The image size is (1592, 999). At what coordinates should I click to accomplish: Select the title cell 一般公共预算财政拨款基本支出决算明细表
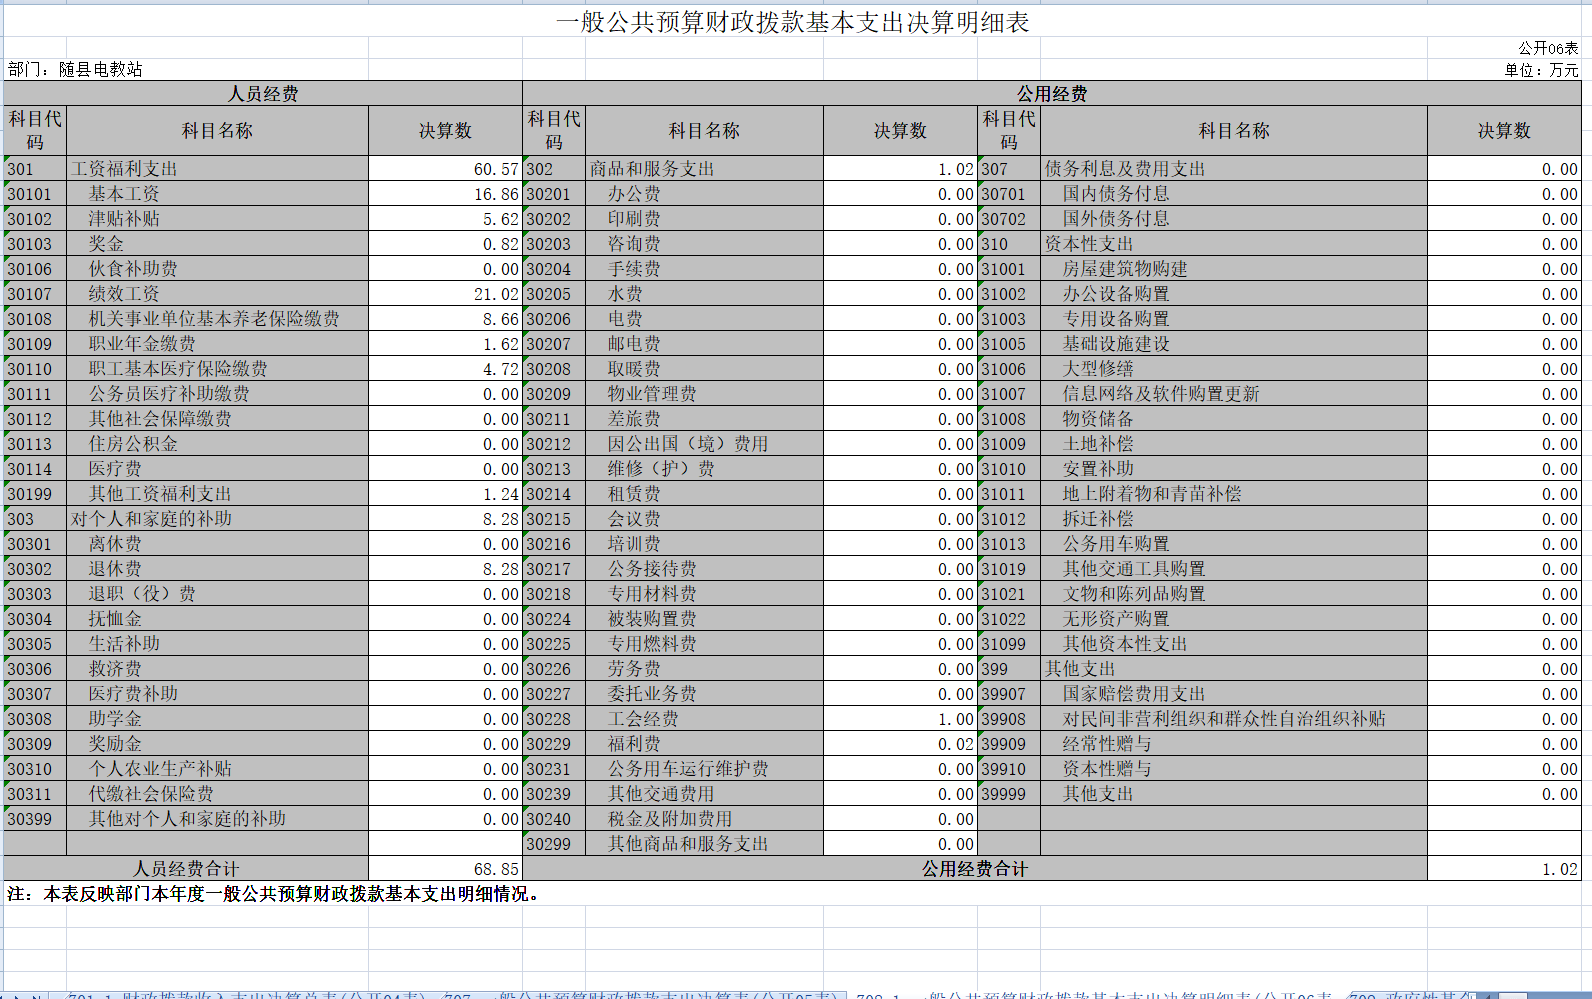pos(792,22)
